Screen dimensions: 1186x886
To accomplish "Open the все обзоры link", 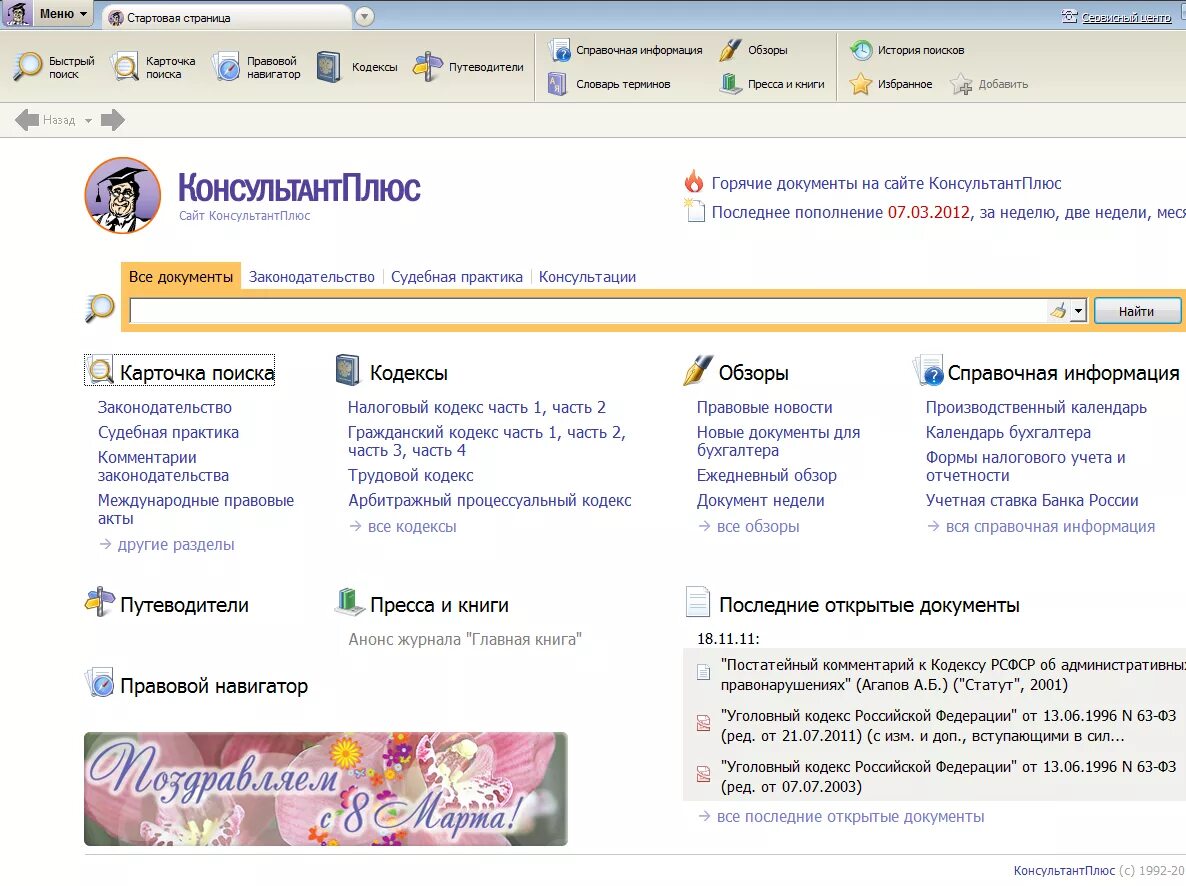I will pyautogui.click(x=758, y=526).
